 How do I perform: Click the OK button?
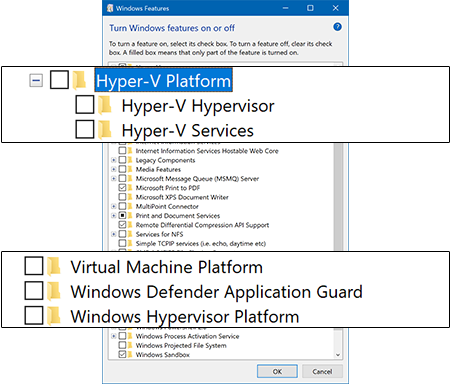[277, 371]
